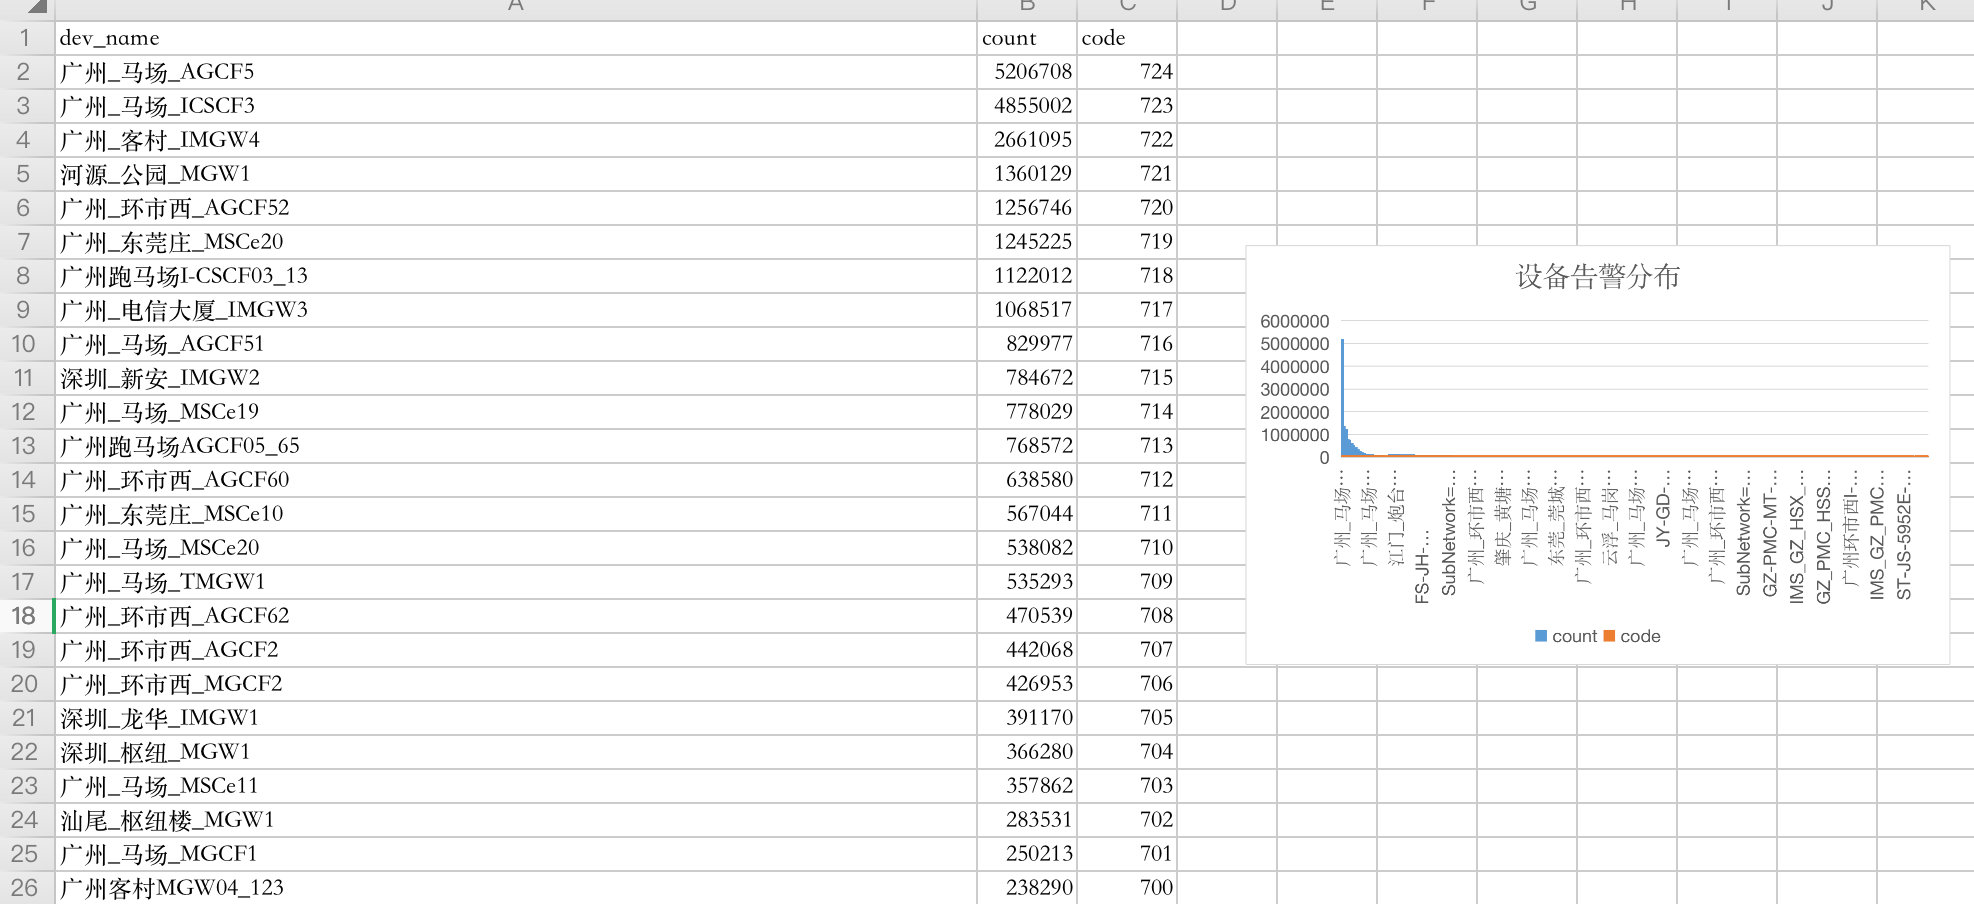Select cell 广州_东莞庄_MSCe20
This screenshot has width=1974, height=904.
[x=516, y=242]
